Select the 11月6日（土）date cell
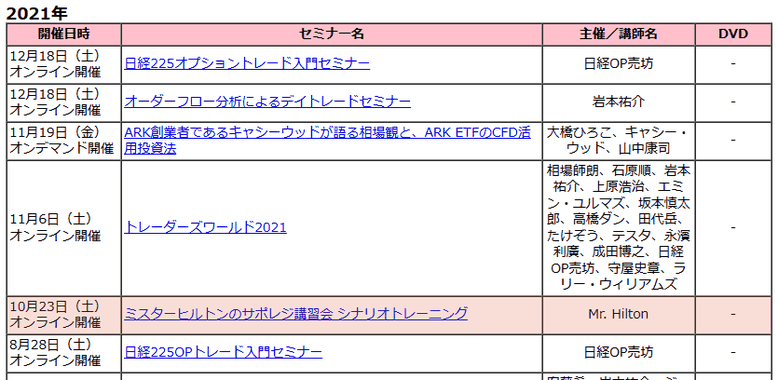The width and height of the screenshot is (778, 380). tap(64, 228)
